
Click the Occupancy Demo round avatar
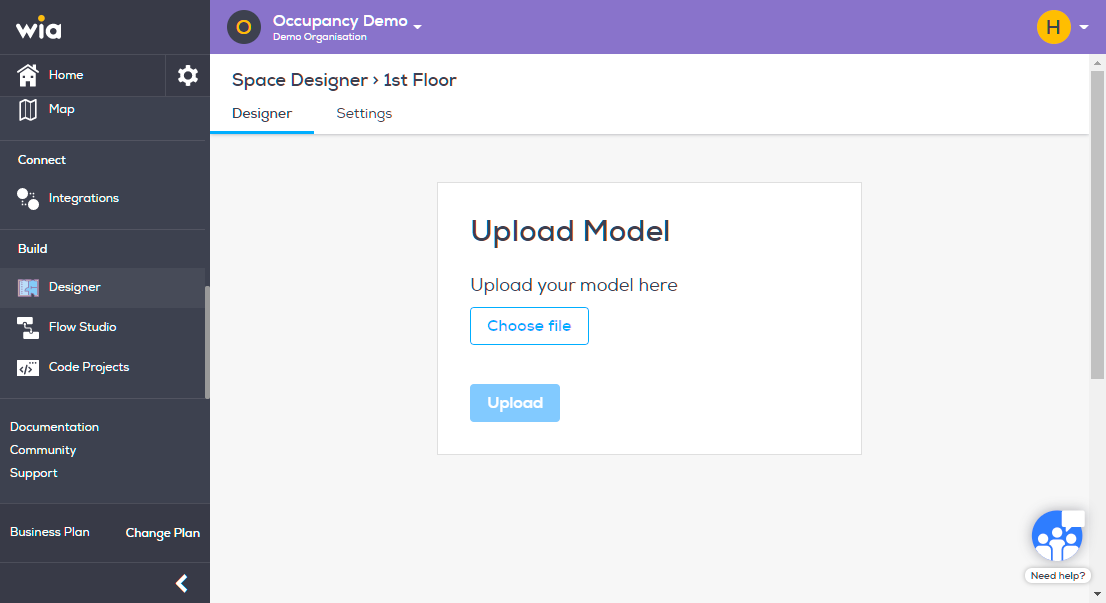click(244, 27)
